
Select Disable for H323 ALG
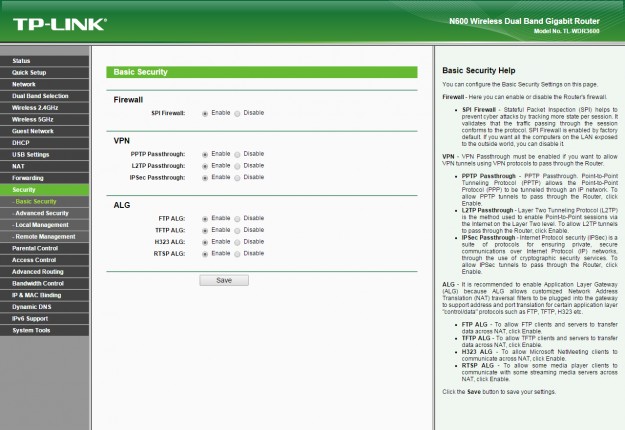238,242
